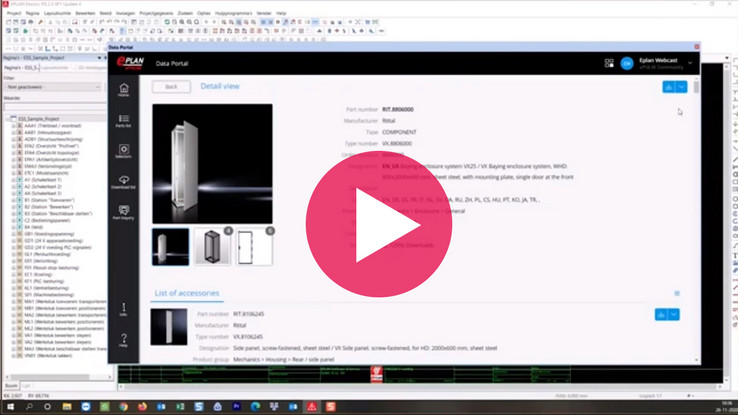Expand the AAA1 (Titelblad / voorblad) node
Image resolution: width=738 pixels, height=415 pixels.
point(14,126)
